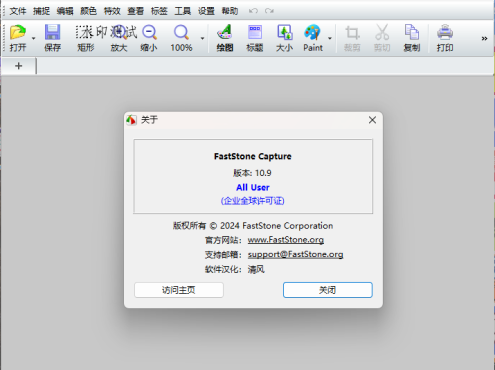The height and width of the screenshot is (370, 495).
Task: Open the 特效 menu
Action: tap(112, 11)
